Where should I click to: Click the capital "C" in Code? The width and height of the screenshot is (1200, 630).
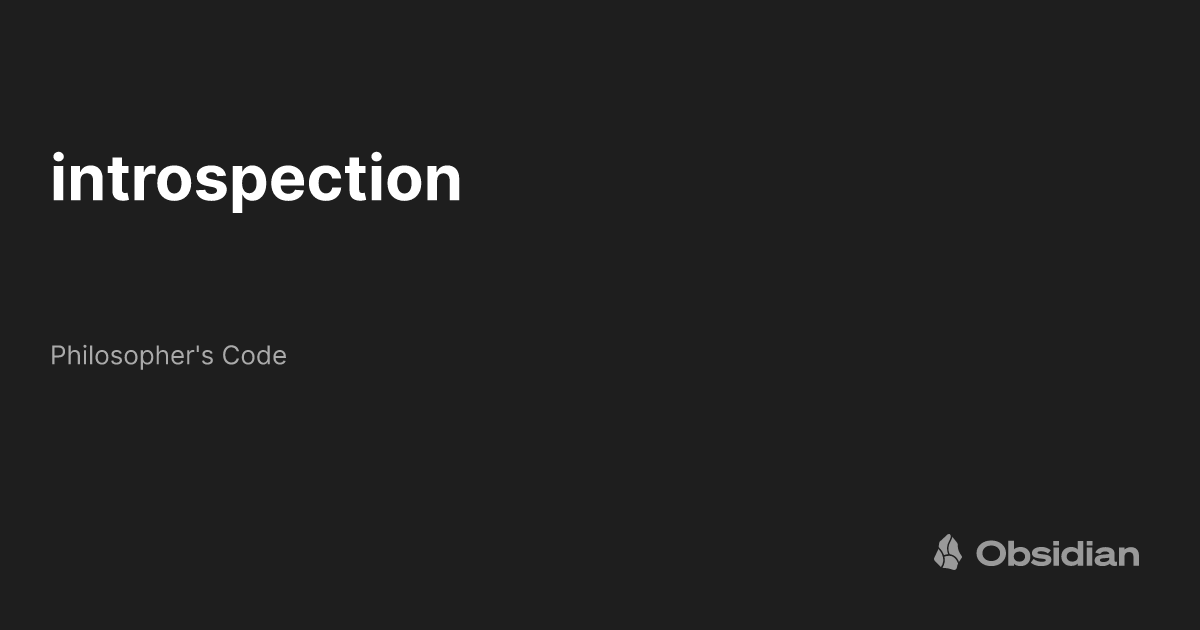click(x=231, y=356)
